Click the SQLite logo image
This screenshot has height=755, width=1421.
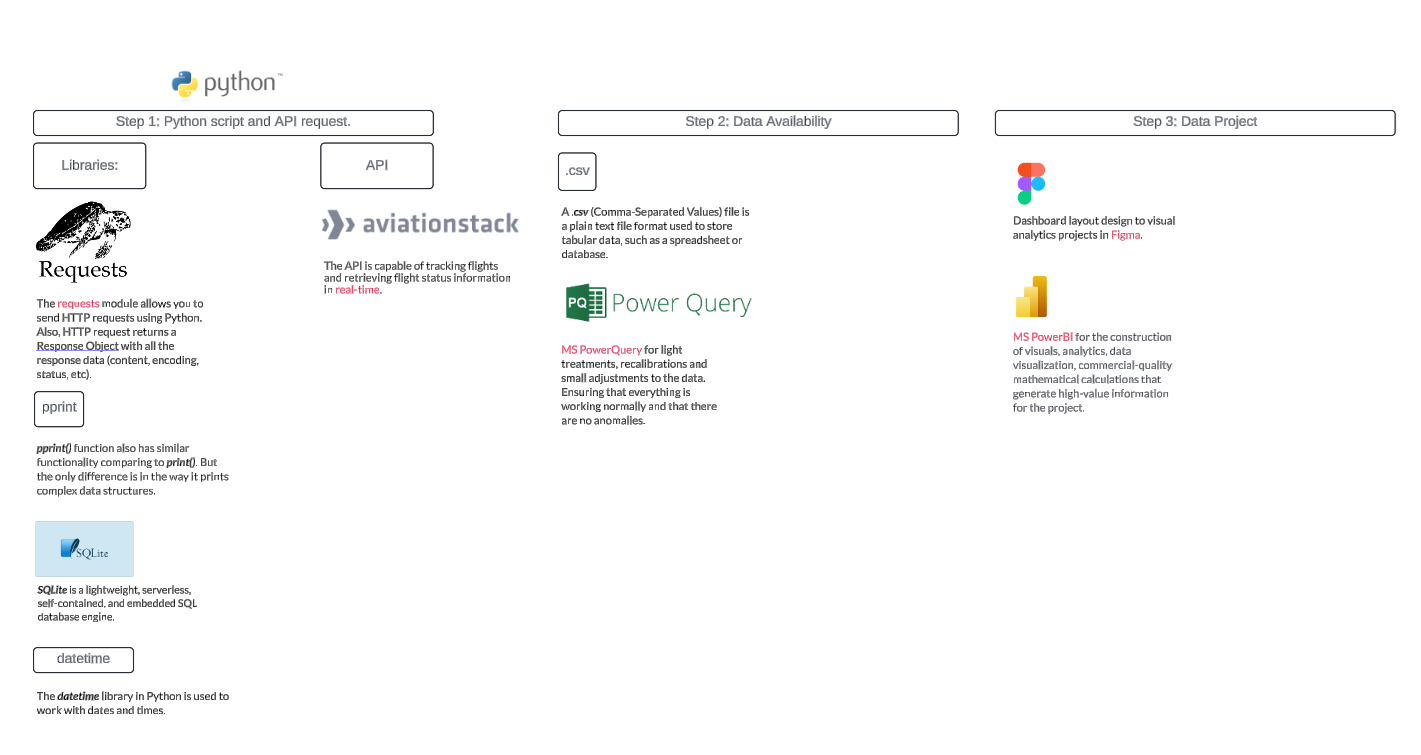pyautogui.click(x=84, y=549)
